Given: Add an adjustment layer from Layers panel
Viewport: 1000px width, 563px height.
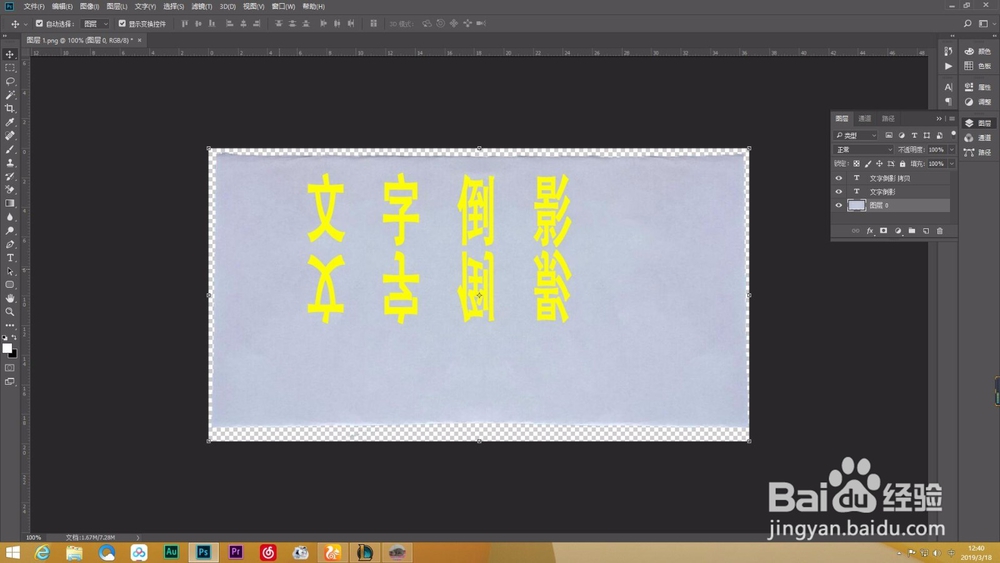Looking at the screenshot, I should point(897,231).
